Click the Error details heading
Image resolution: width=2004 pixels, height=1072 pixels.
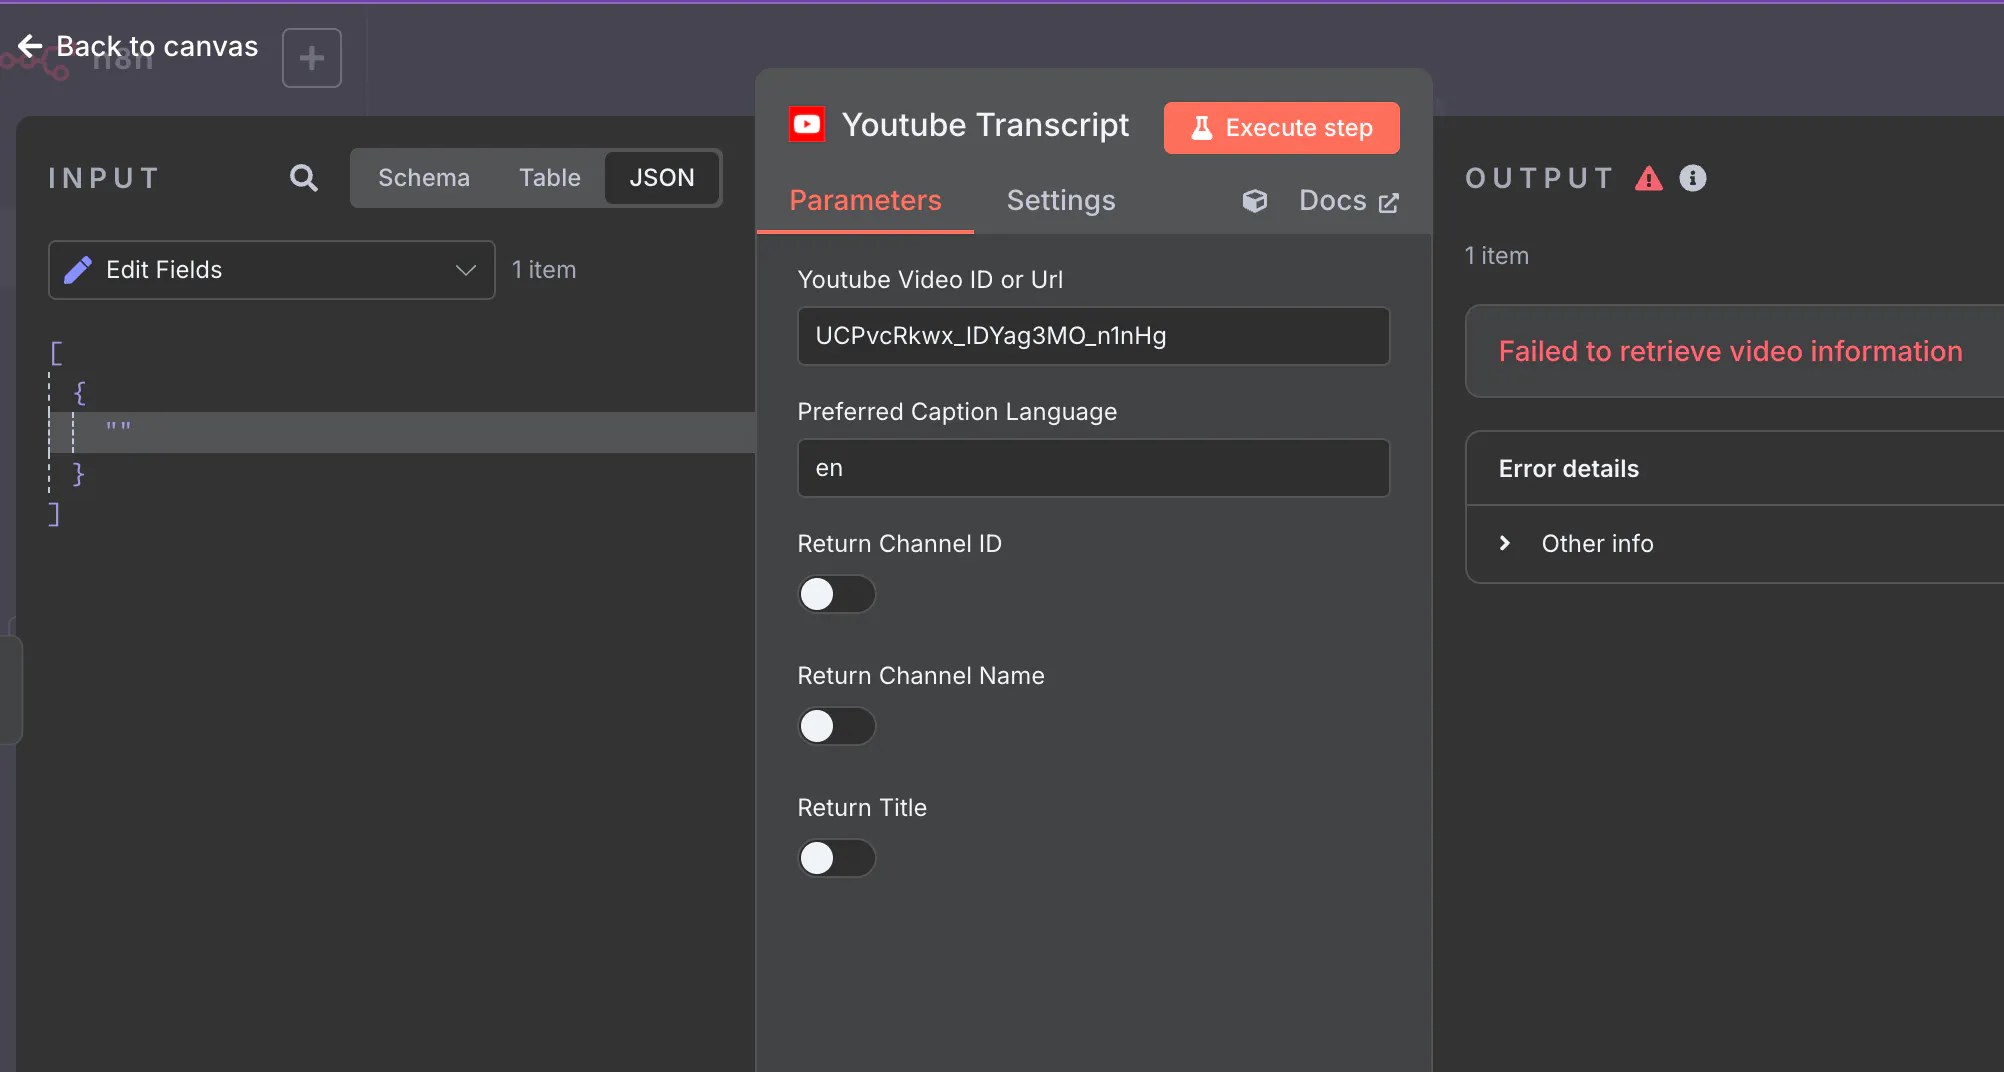coord(1569,469)
